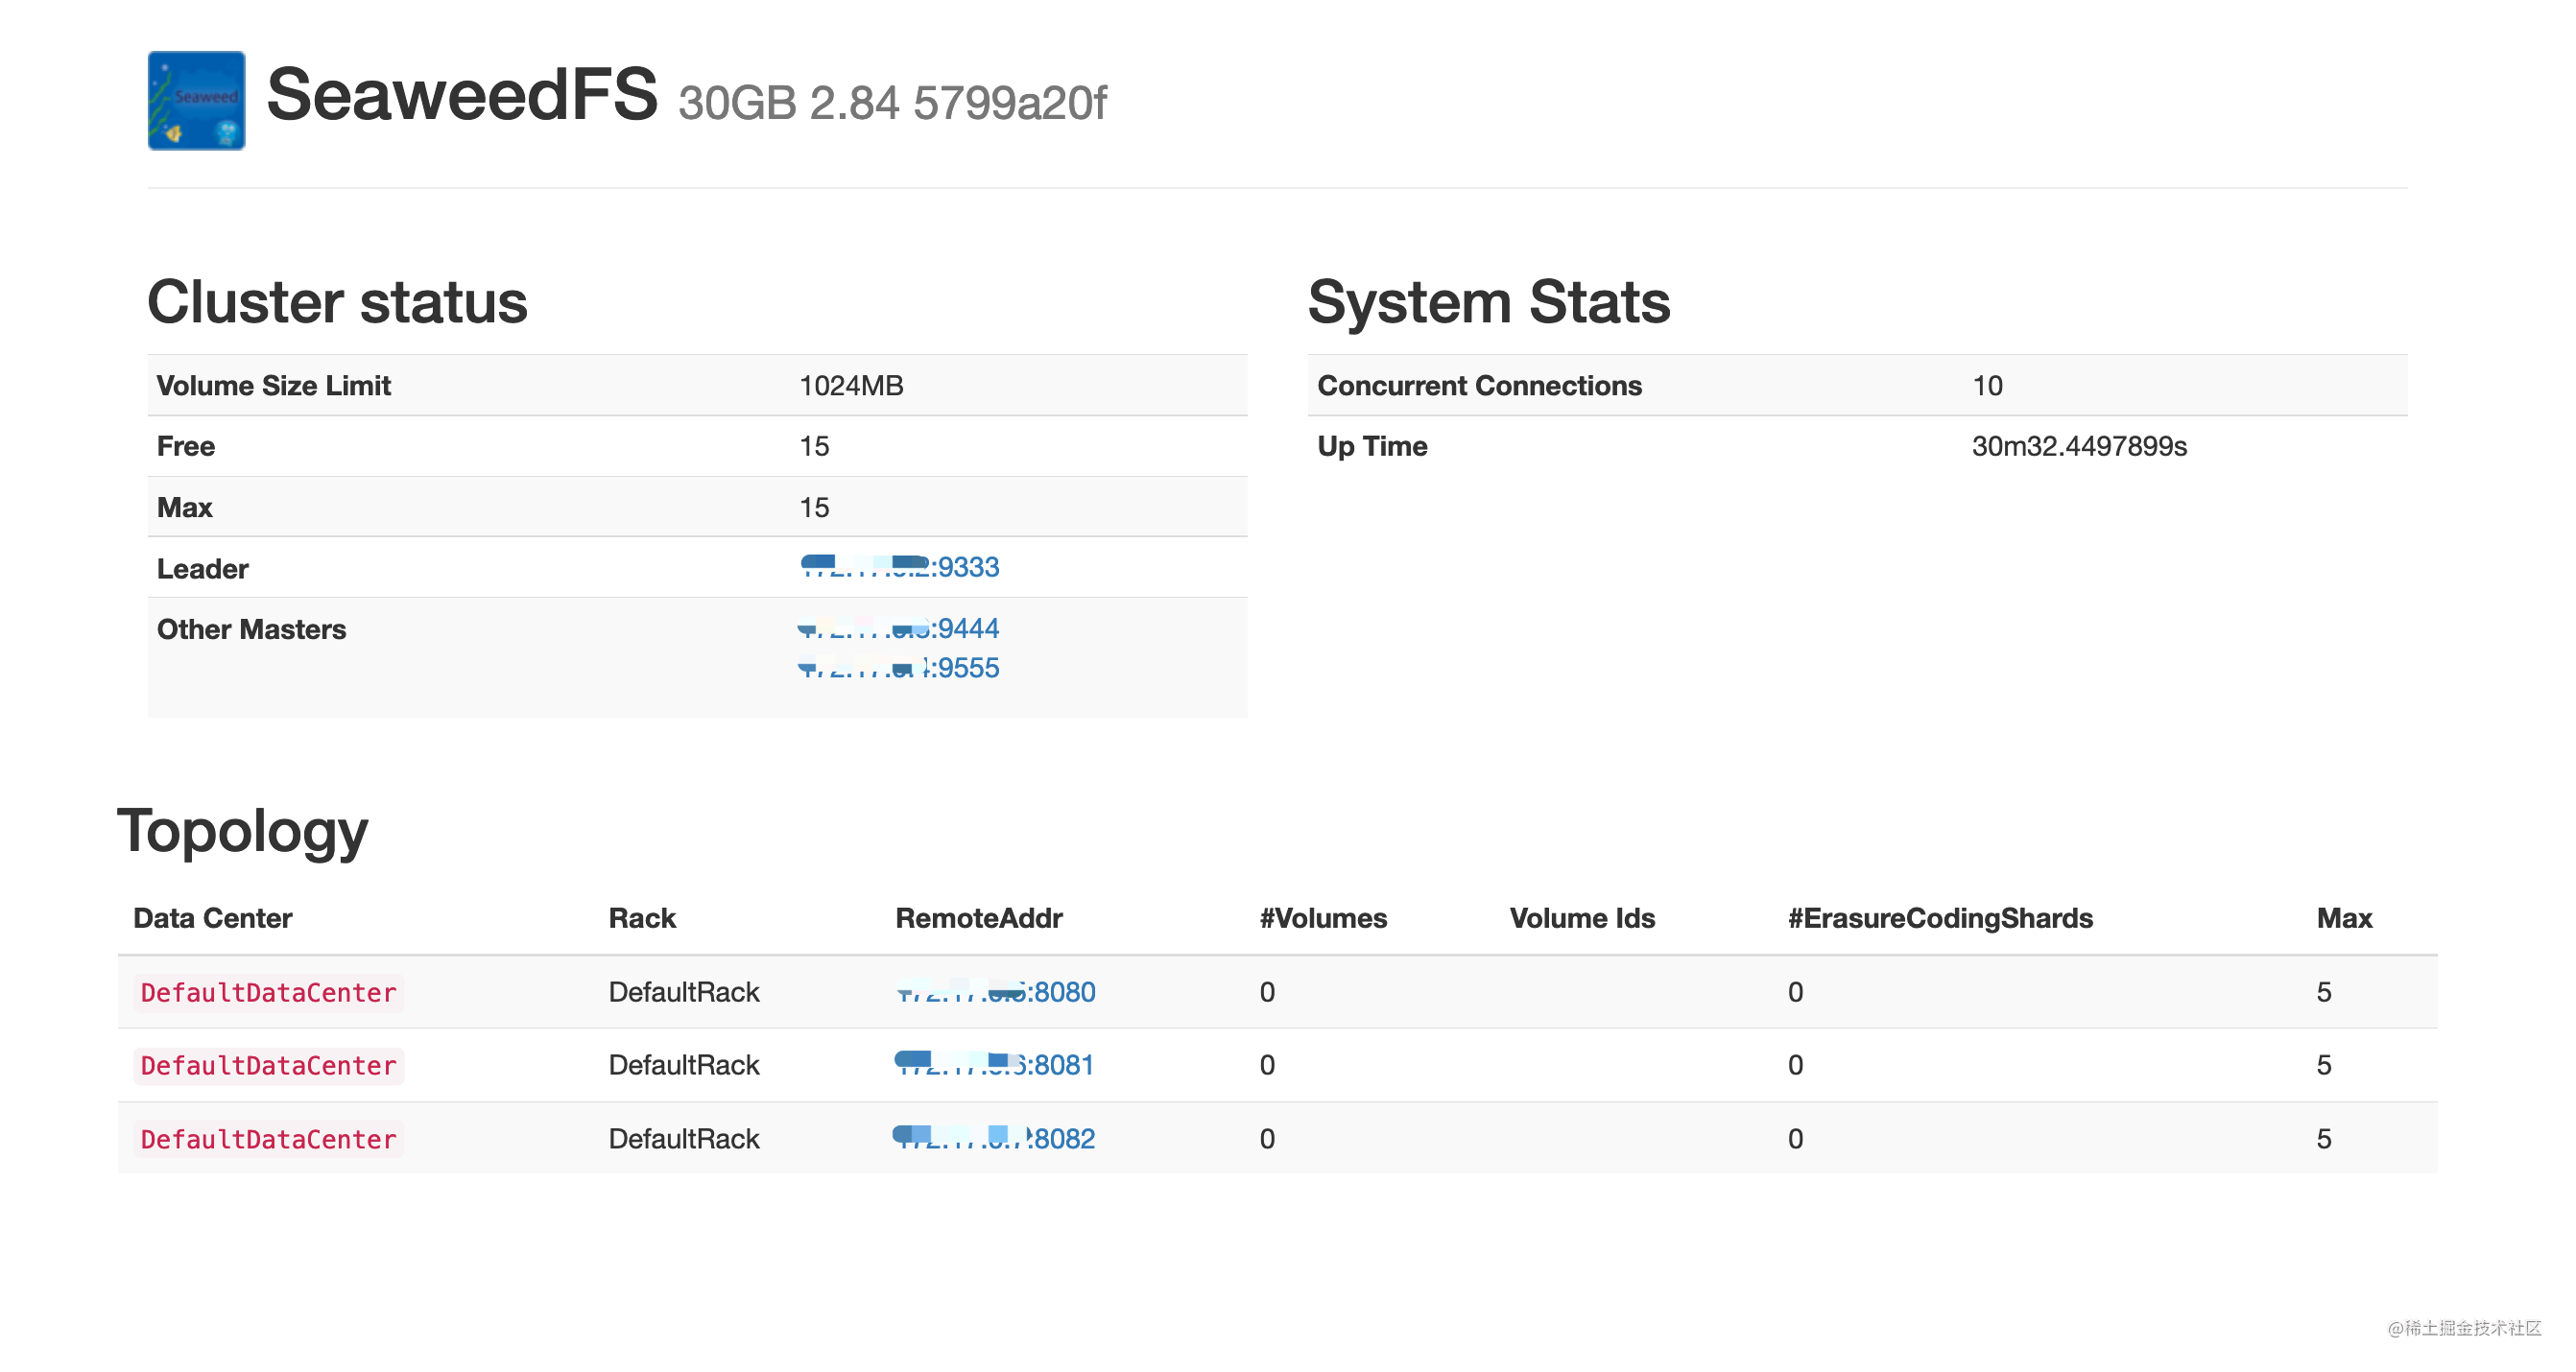The width and height of the screenshot is (2576, 1372).
Task: Click the Volume Ids column header
Action: pyautogui.click(x=1582, y=918)
